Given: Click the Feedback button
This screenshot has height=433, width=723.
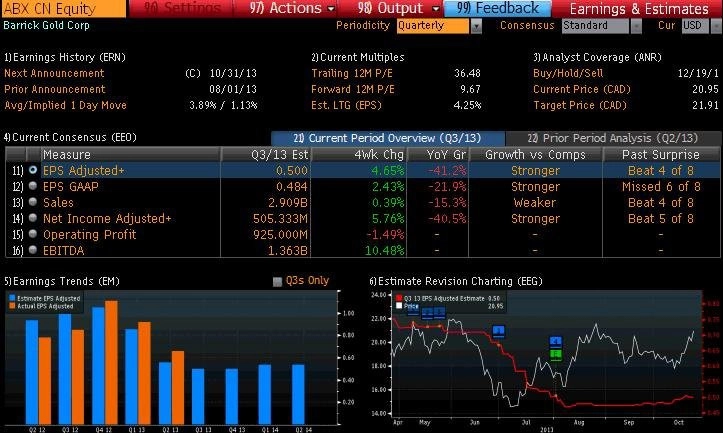Looking at the screenshot, I should (498, 8).
